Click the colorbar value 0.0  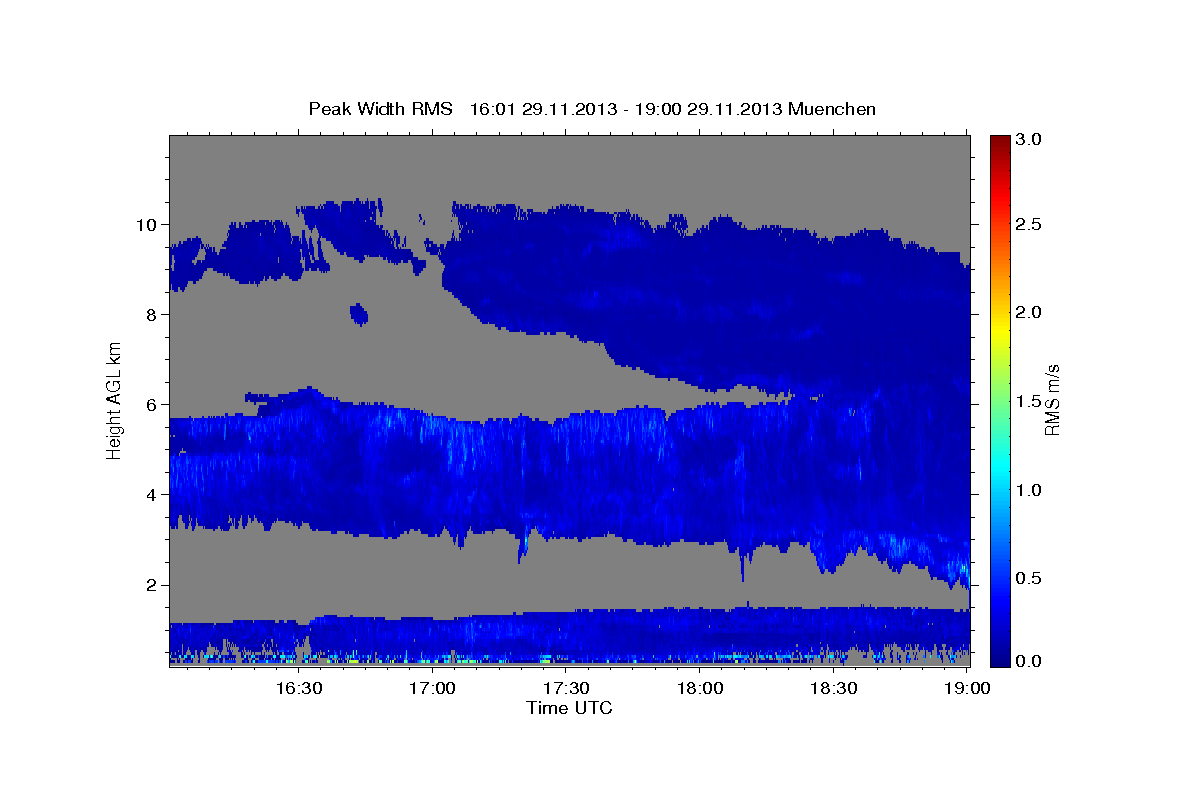(1030, 661)
